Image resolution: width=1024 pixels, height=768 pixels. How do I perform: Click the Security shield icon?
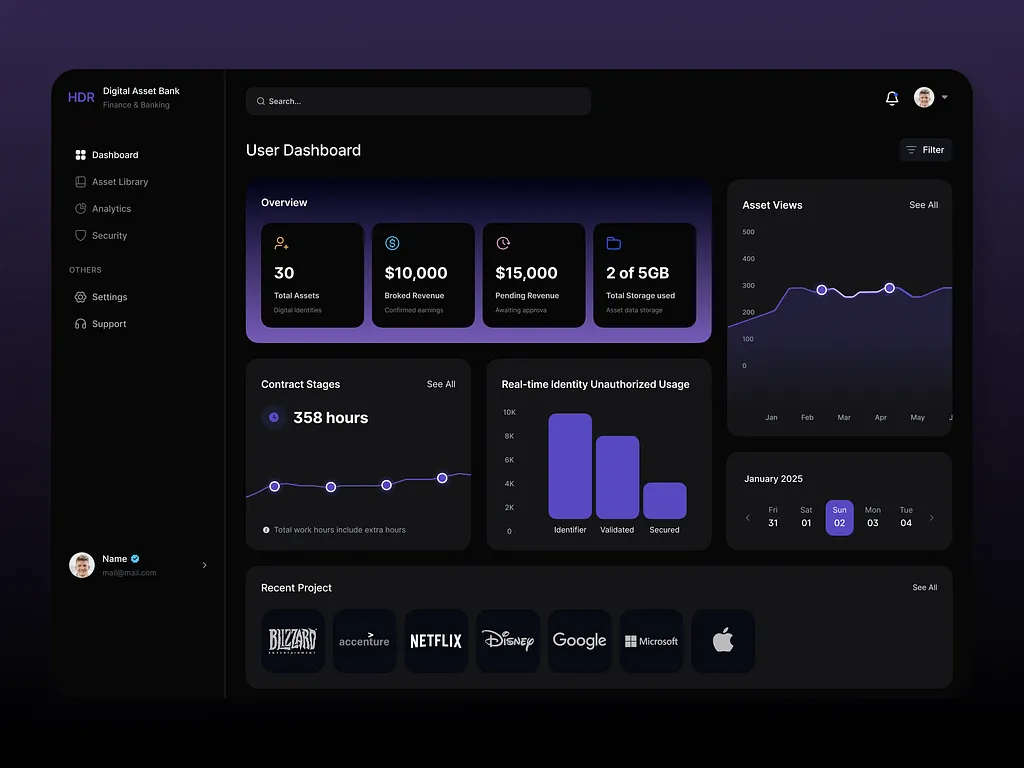80,235
